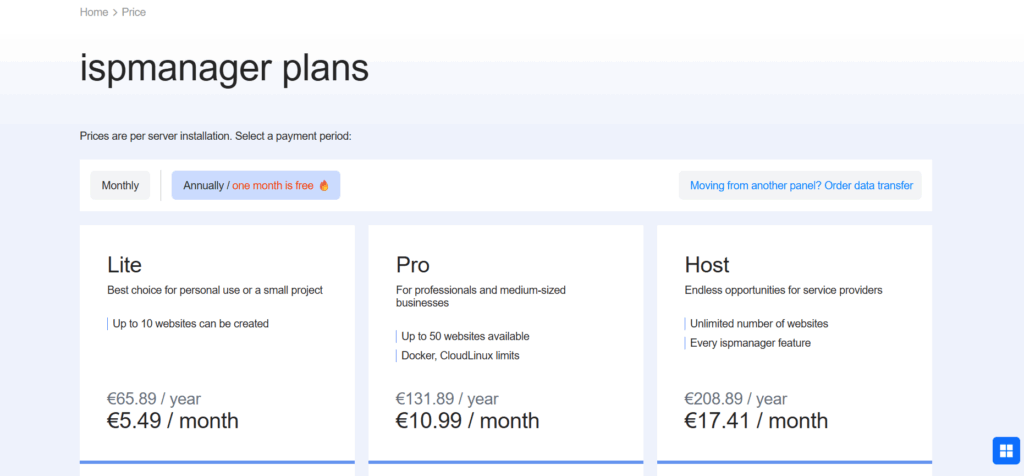Open the Order data transfer link
1024x476 pixels.
800,186
